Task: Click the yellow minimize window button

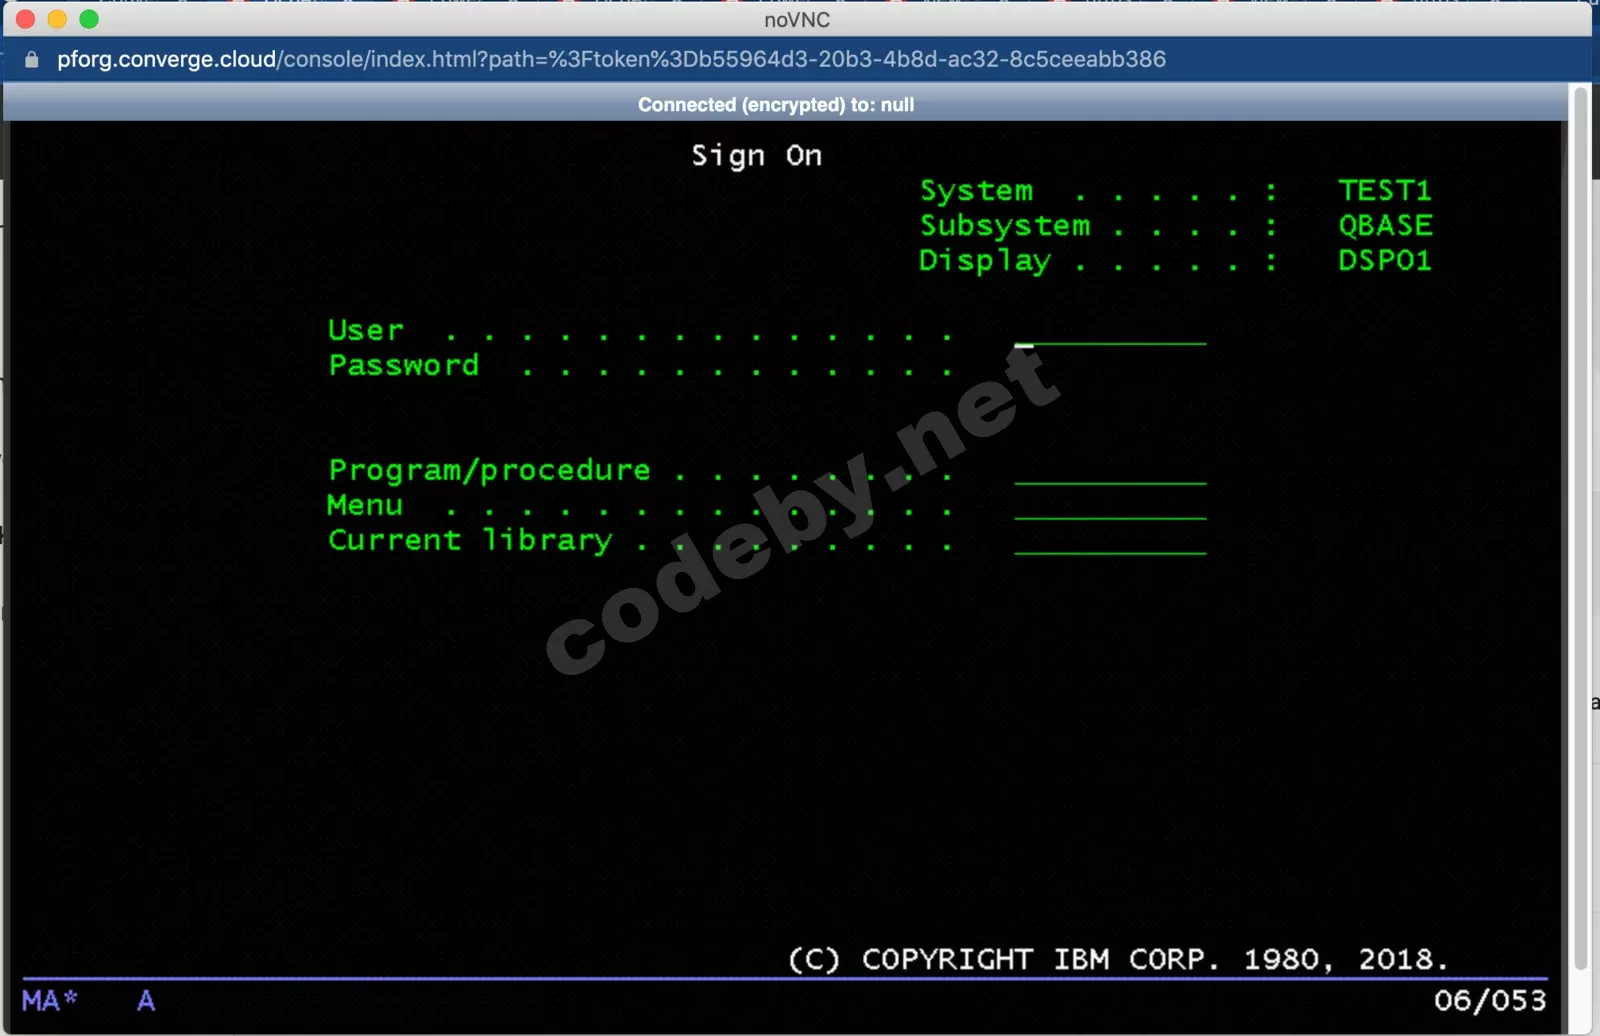Action: click(58, 19)
